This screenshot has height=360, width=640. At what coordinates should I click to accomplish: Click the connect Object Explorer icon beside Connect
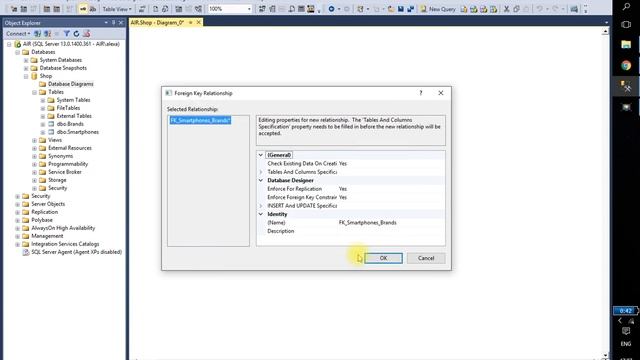[x=38, y=33]
